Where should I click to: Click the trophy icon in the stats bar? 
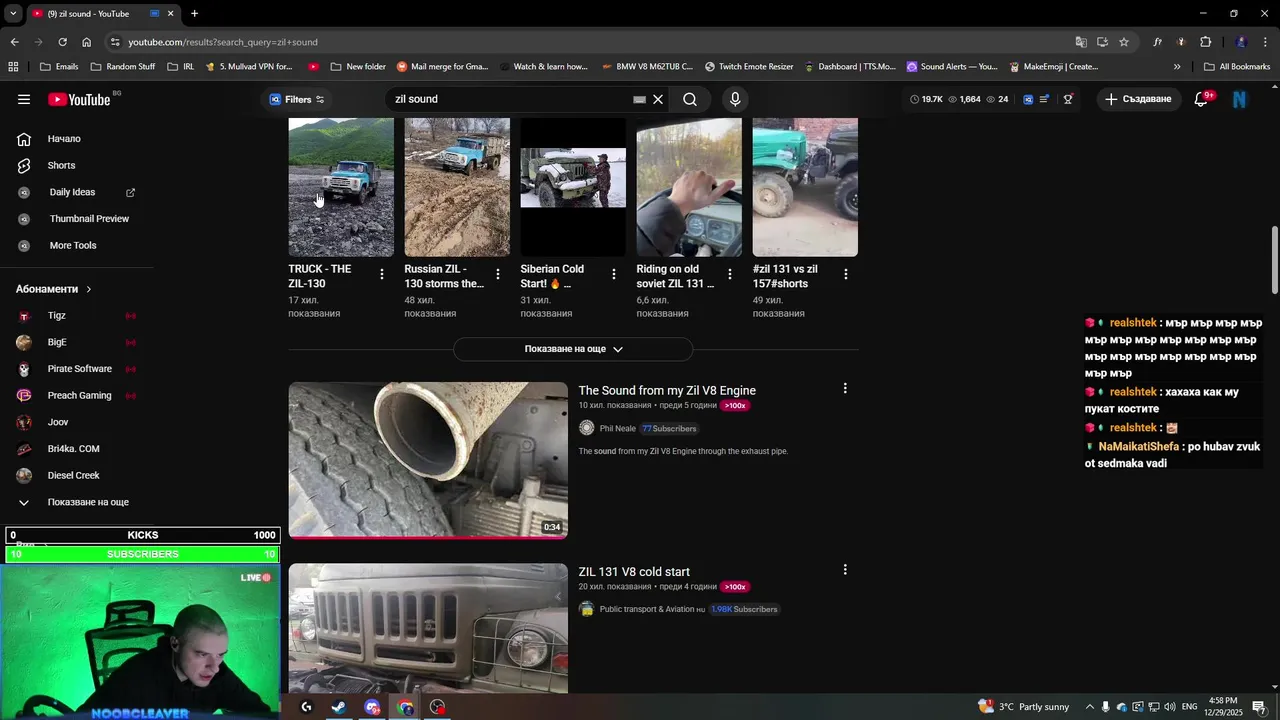click(1068, 99)
